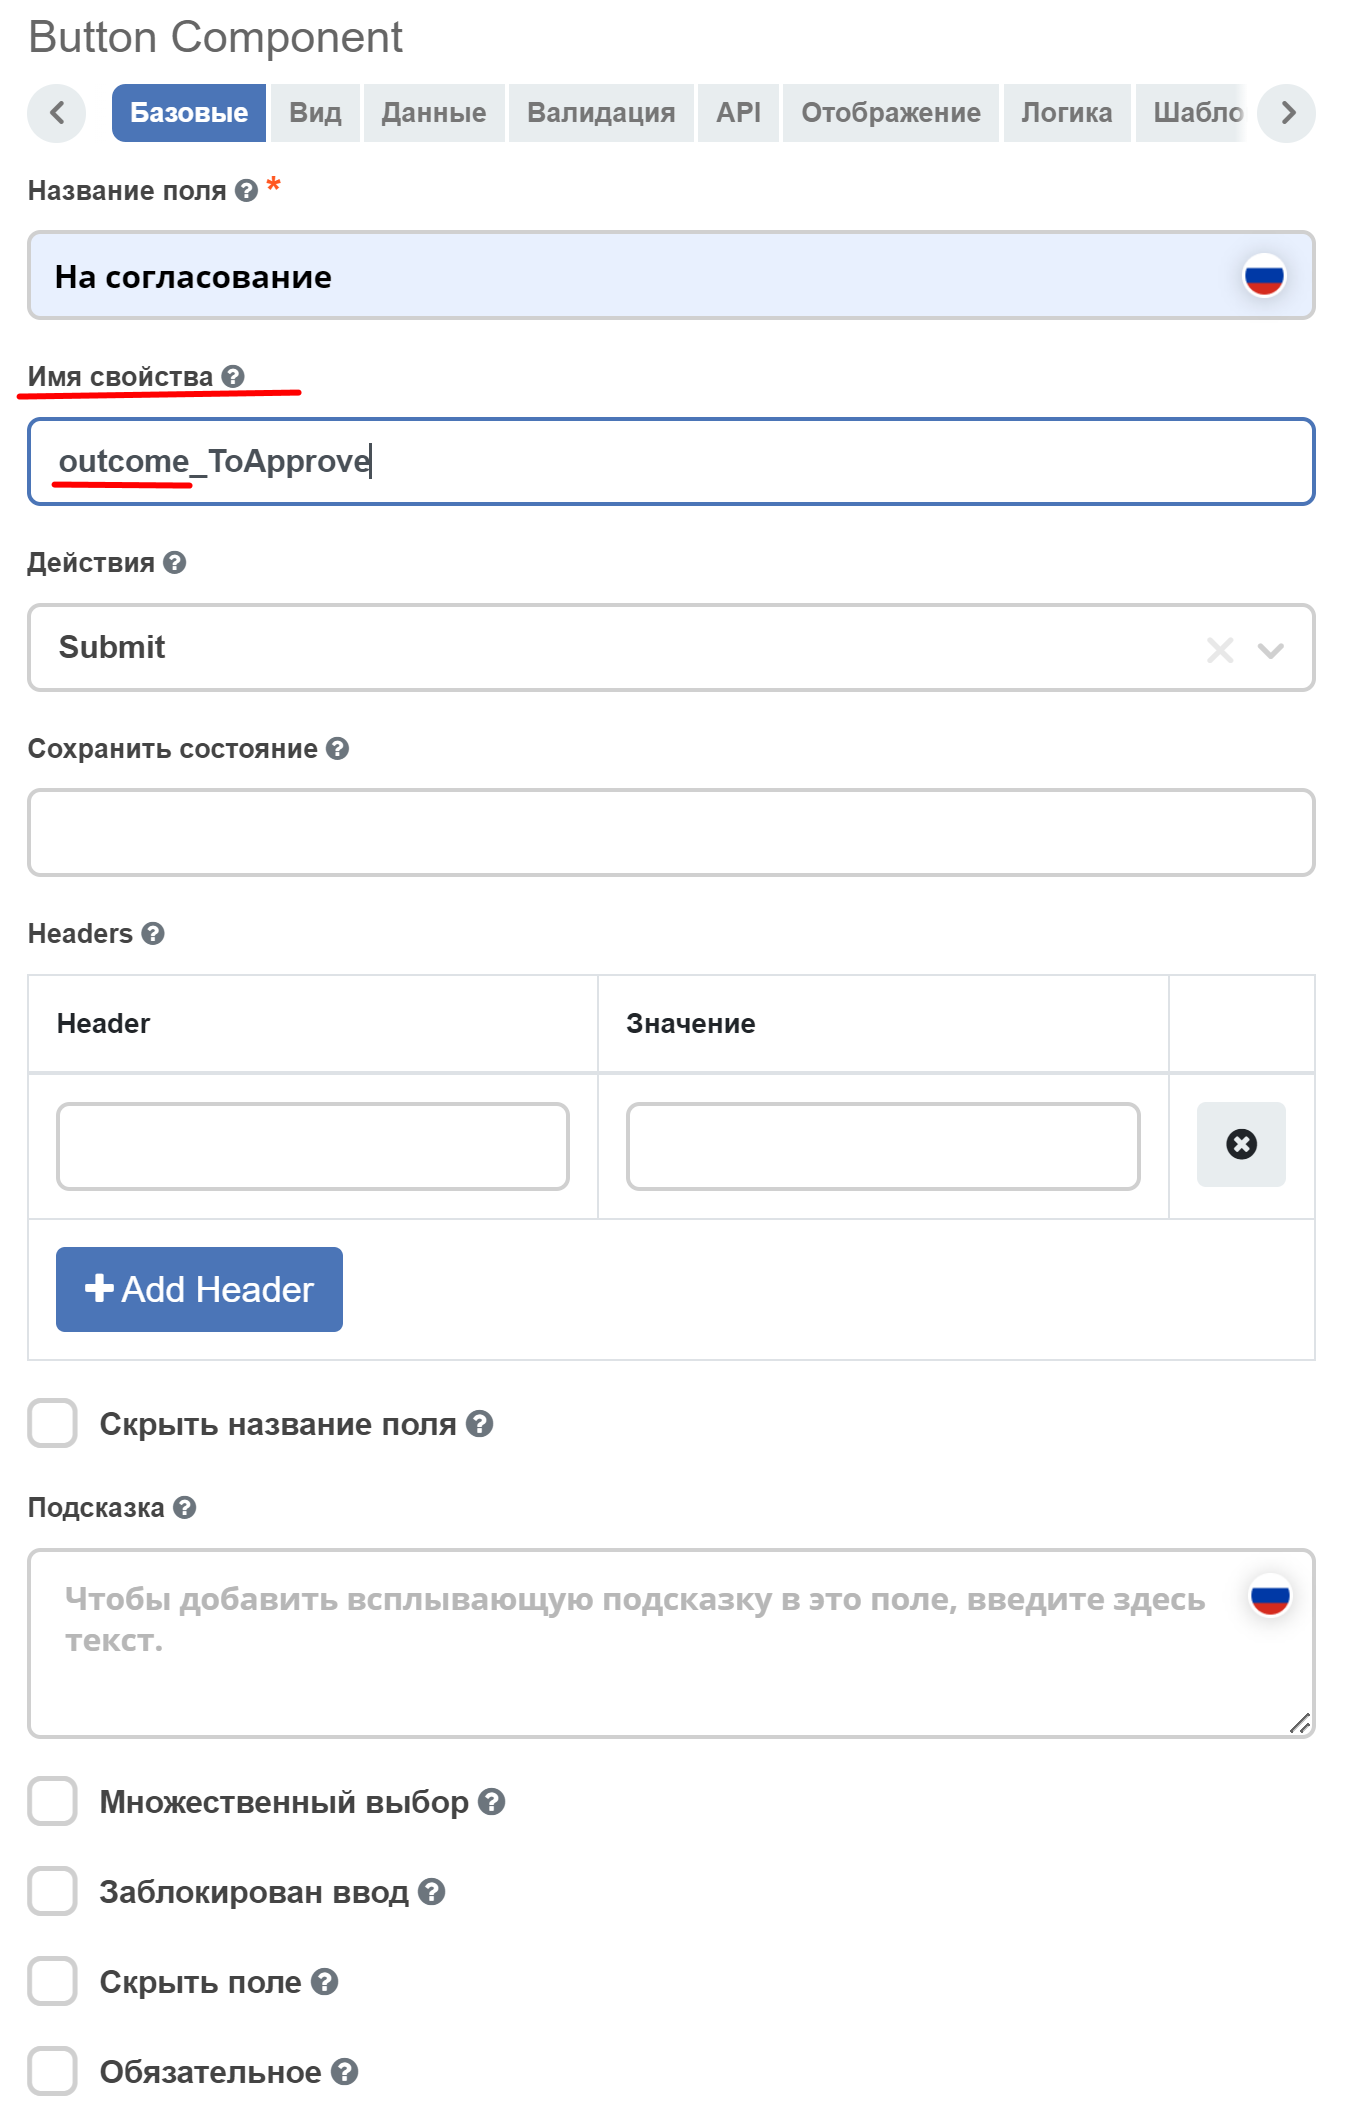Click Russian flag icon in Название поля field

1264,276
